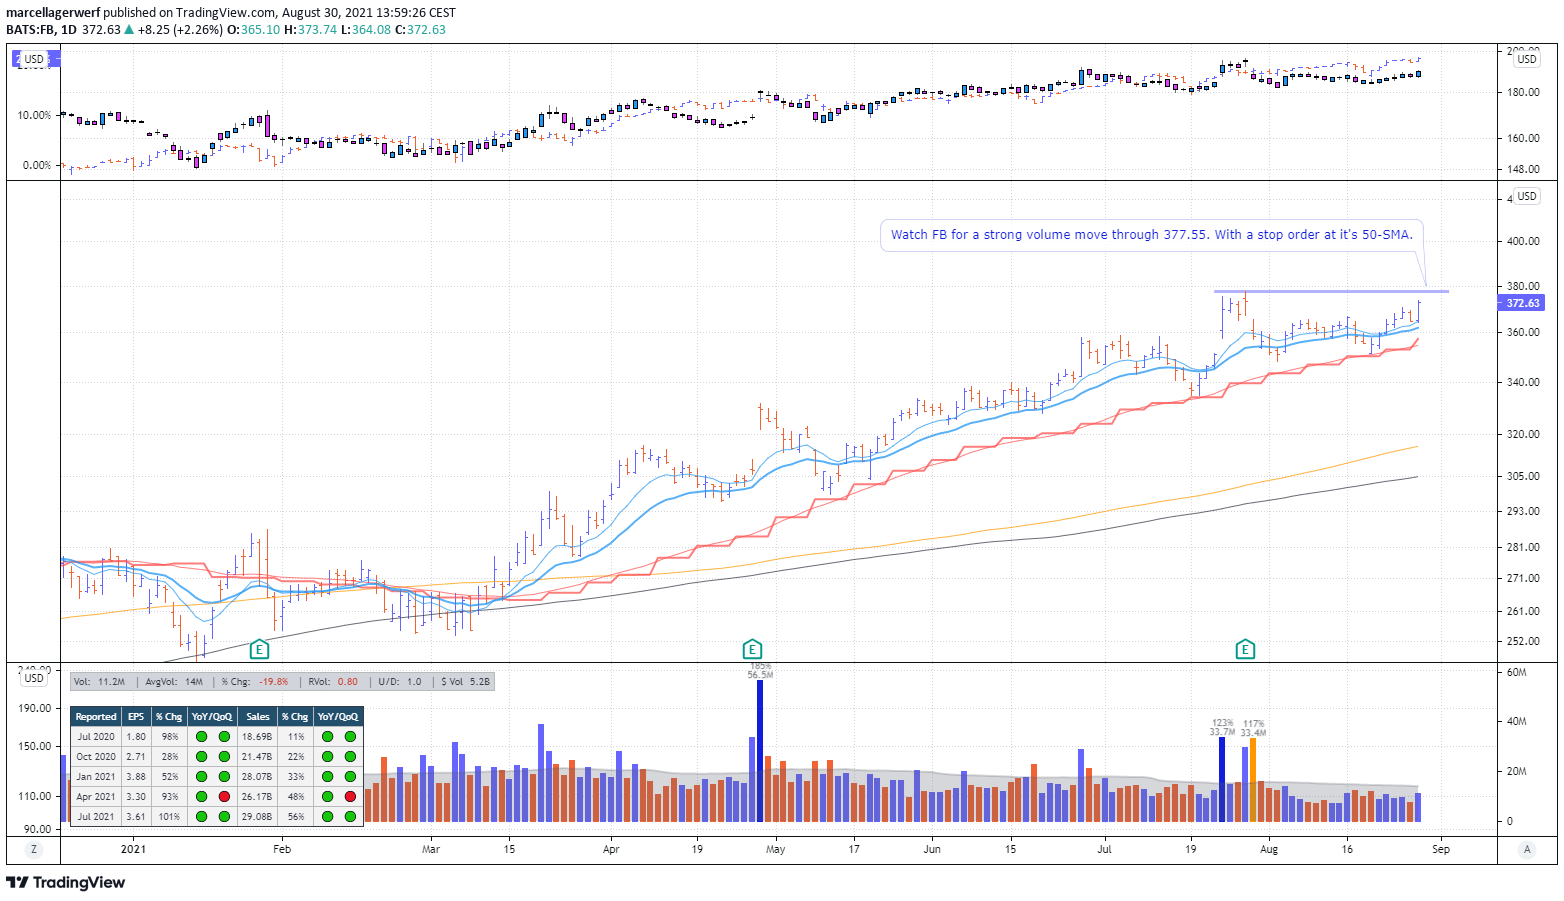Click the May label on time axis
Viewport: 1564px width, 901px height.
[x=775, y=849]
